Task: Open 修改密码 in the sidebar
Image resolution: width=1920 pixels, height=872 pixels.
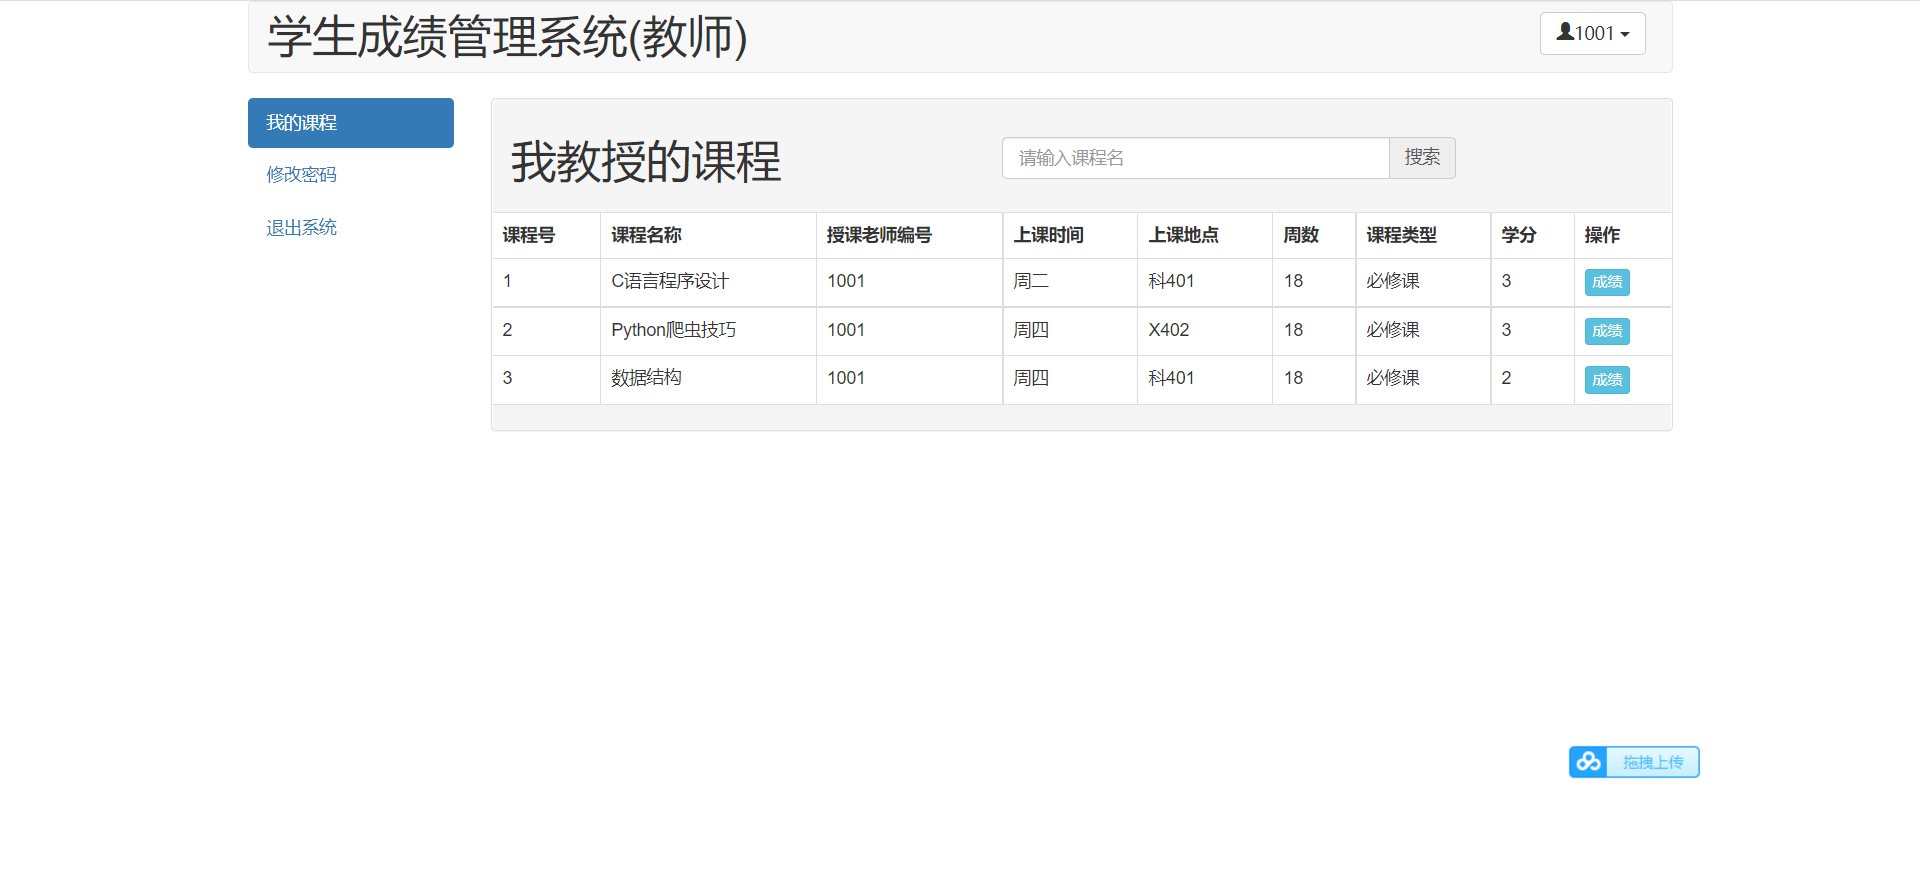Action: coord(301,175)
